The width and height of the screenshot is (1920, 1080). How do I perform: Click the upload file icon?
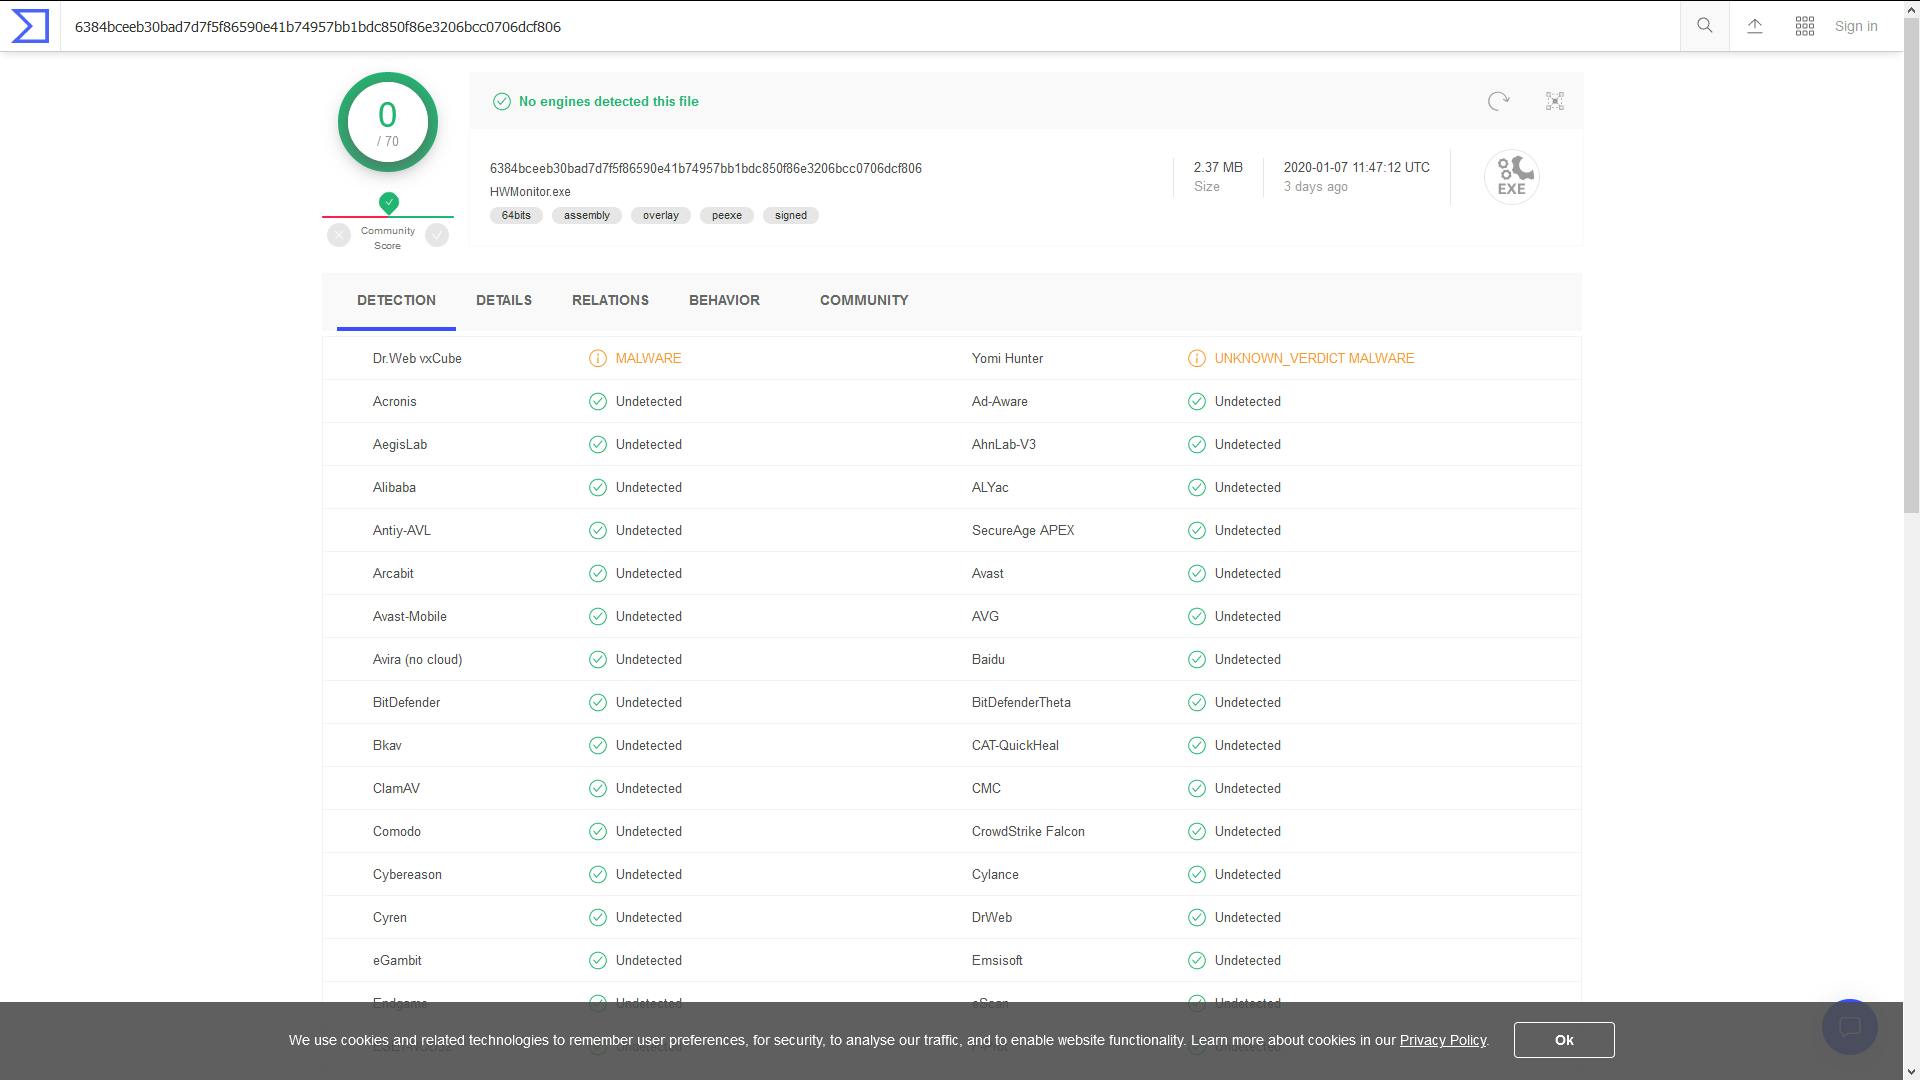pyautogui.click(x=1755, y=26)
